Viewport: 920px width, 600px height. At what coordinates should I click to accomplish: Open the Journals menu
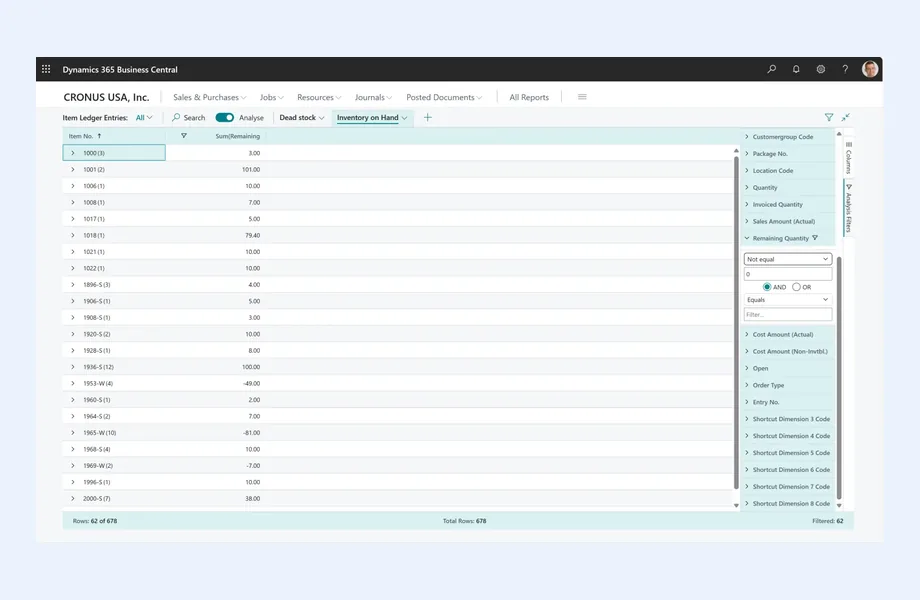tap(373, 97)
